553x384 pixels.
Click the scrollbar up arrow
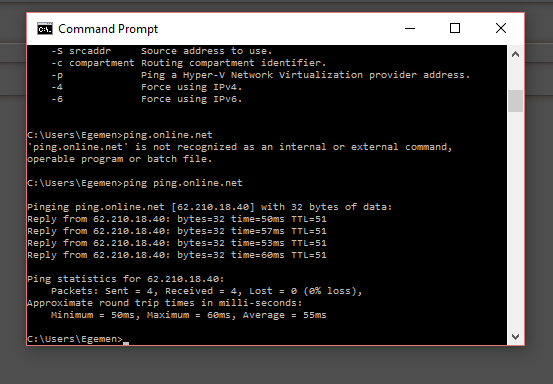[516, 54]
